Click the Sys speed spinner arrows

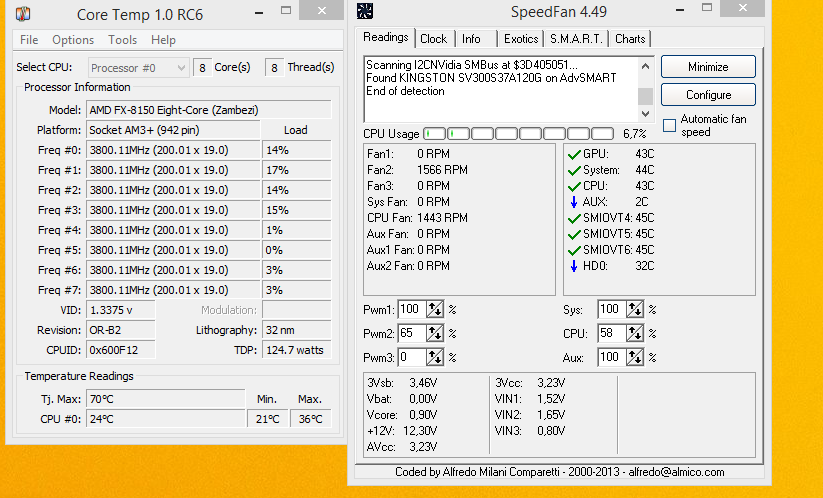point(635,309)
